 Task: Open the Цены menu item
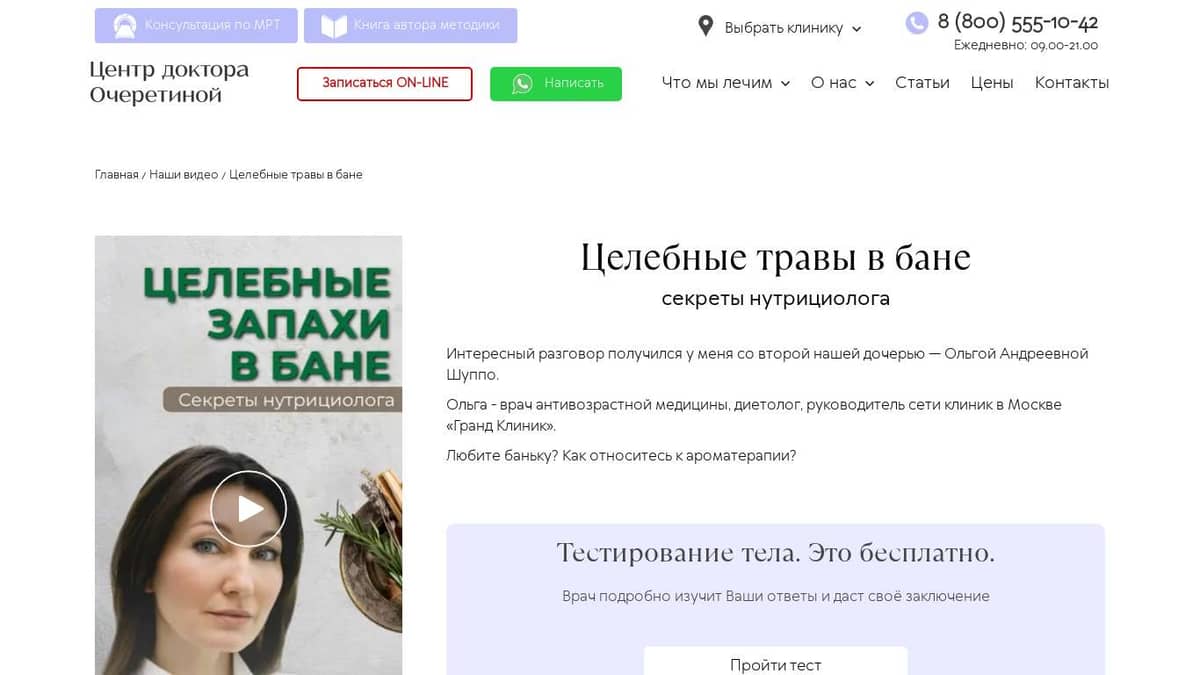pyautogui.click(x=992, y=83)
